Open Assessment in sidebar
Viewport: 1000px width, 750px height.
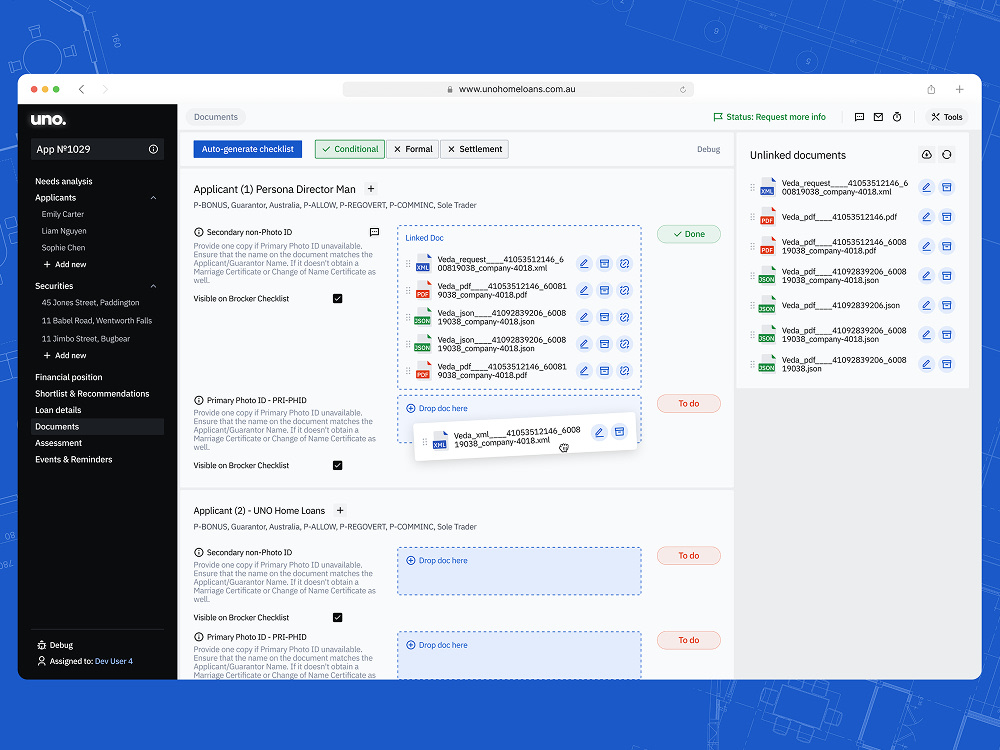click(59, 443)
